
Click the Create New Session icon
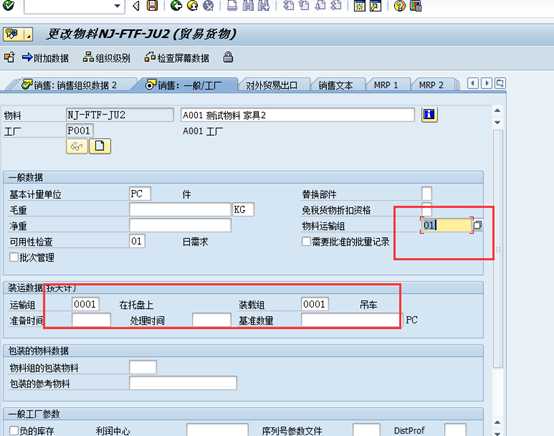click(x=359, y=6)
